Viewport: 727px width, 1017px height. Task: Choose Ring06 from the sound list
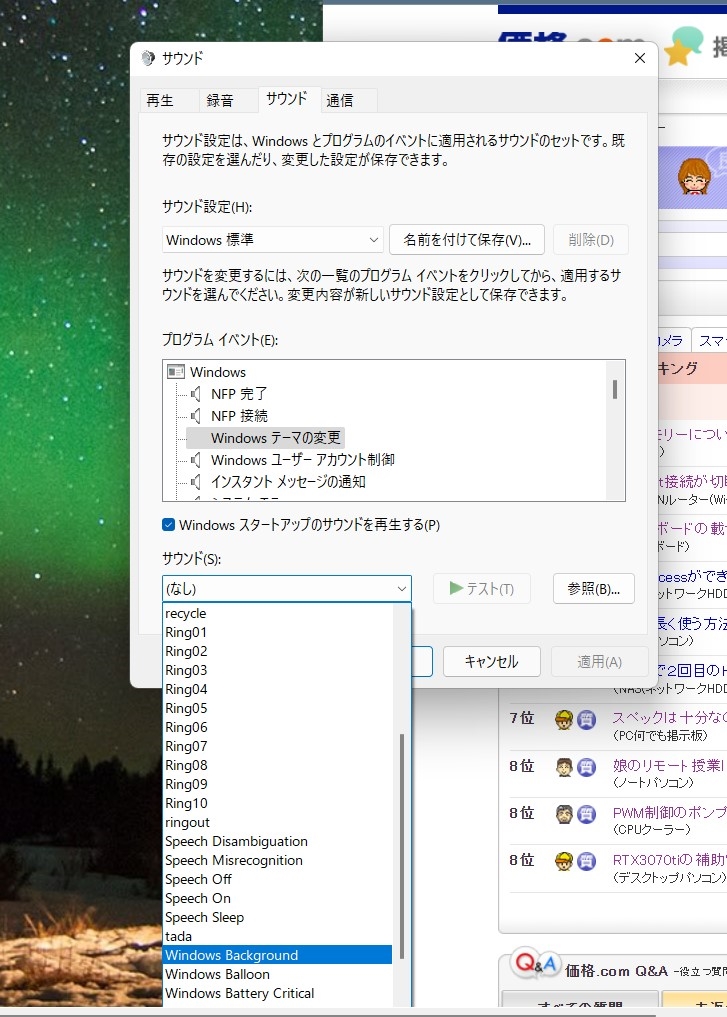click(278, 727)
